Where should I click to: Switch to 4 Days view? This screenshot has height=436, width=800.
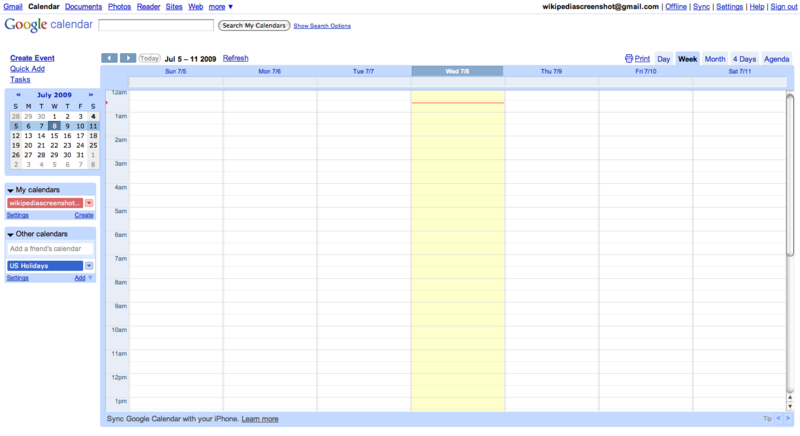pos(744,59)
